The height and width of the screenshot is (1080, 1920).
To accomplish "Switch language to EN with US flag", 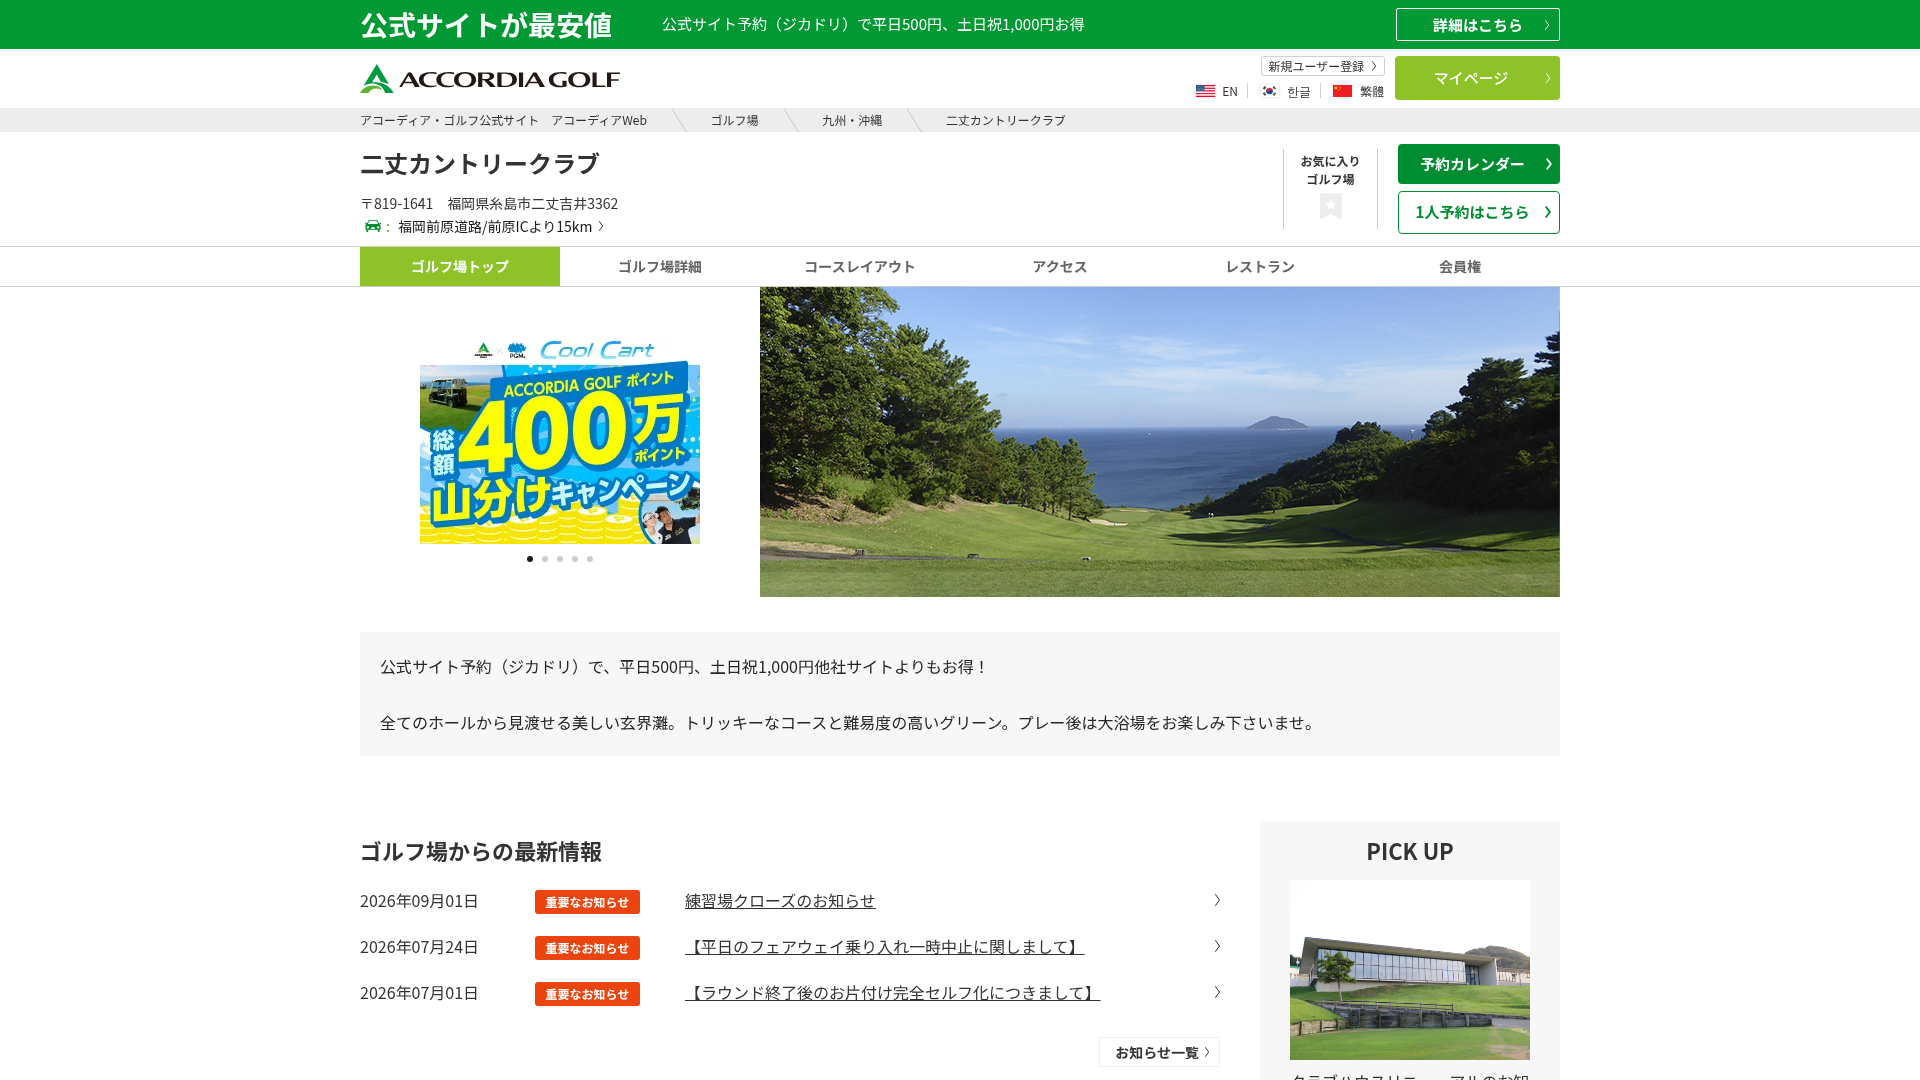I will 1217,91.
